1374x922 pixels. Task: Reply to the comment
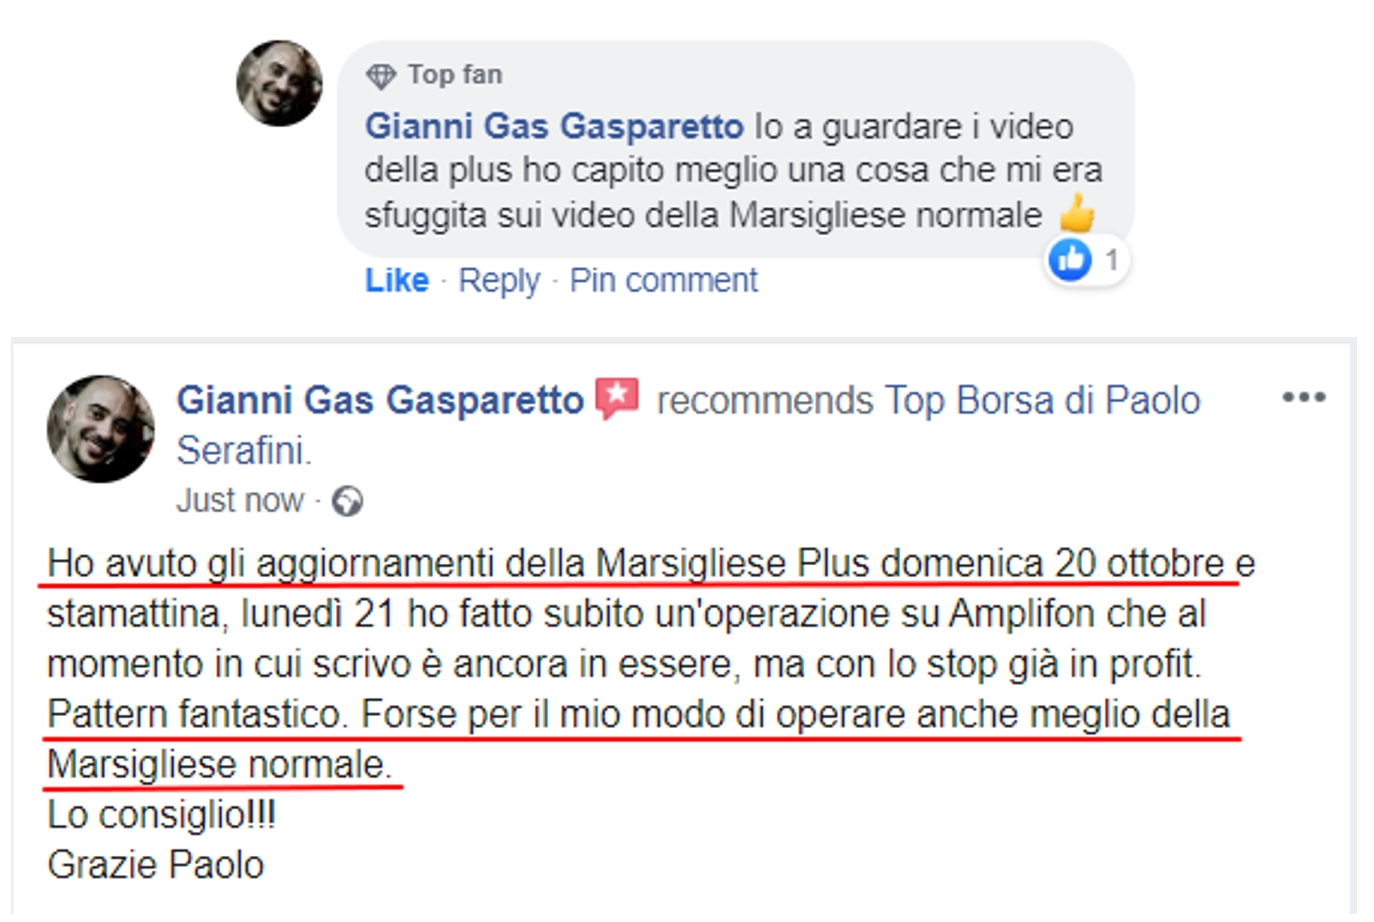tap(499, 281)
